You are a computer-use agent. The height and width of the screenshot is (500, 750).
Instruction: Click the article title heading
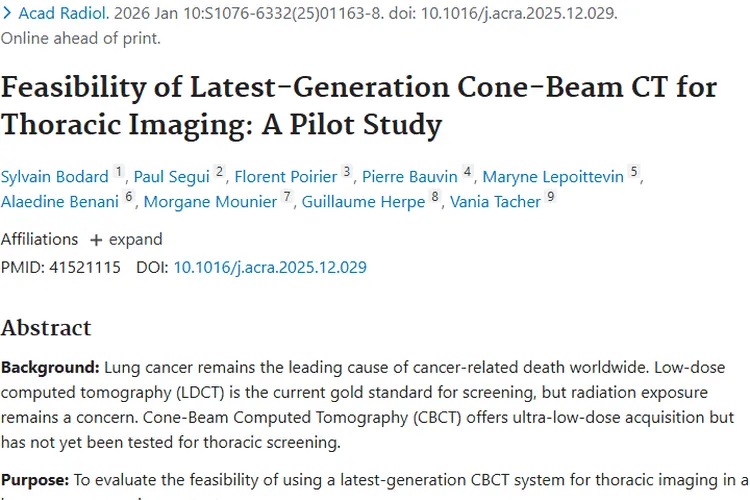coord(358,106)
